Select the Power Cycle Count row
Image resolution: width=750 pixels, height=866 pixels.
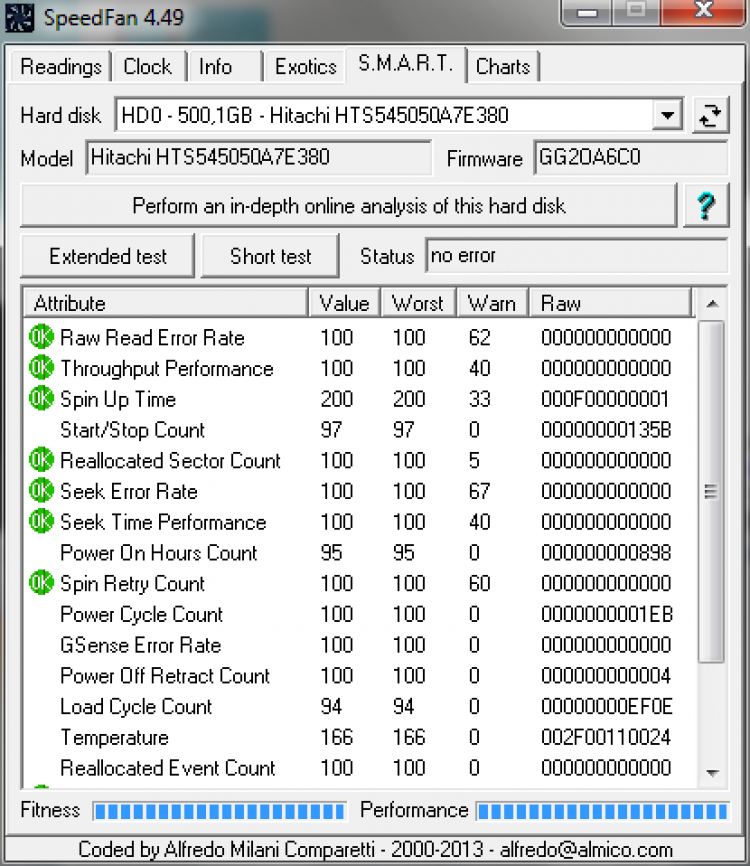pos(359,614)
